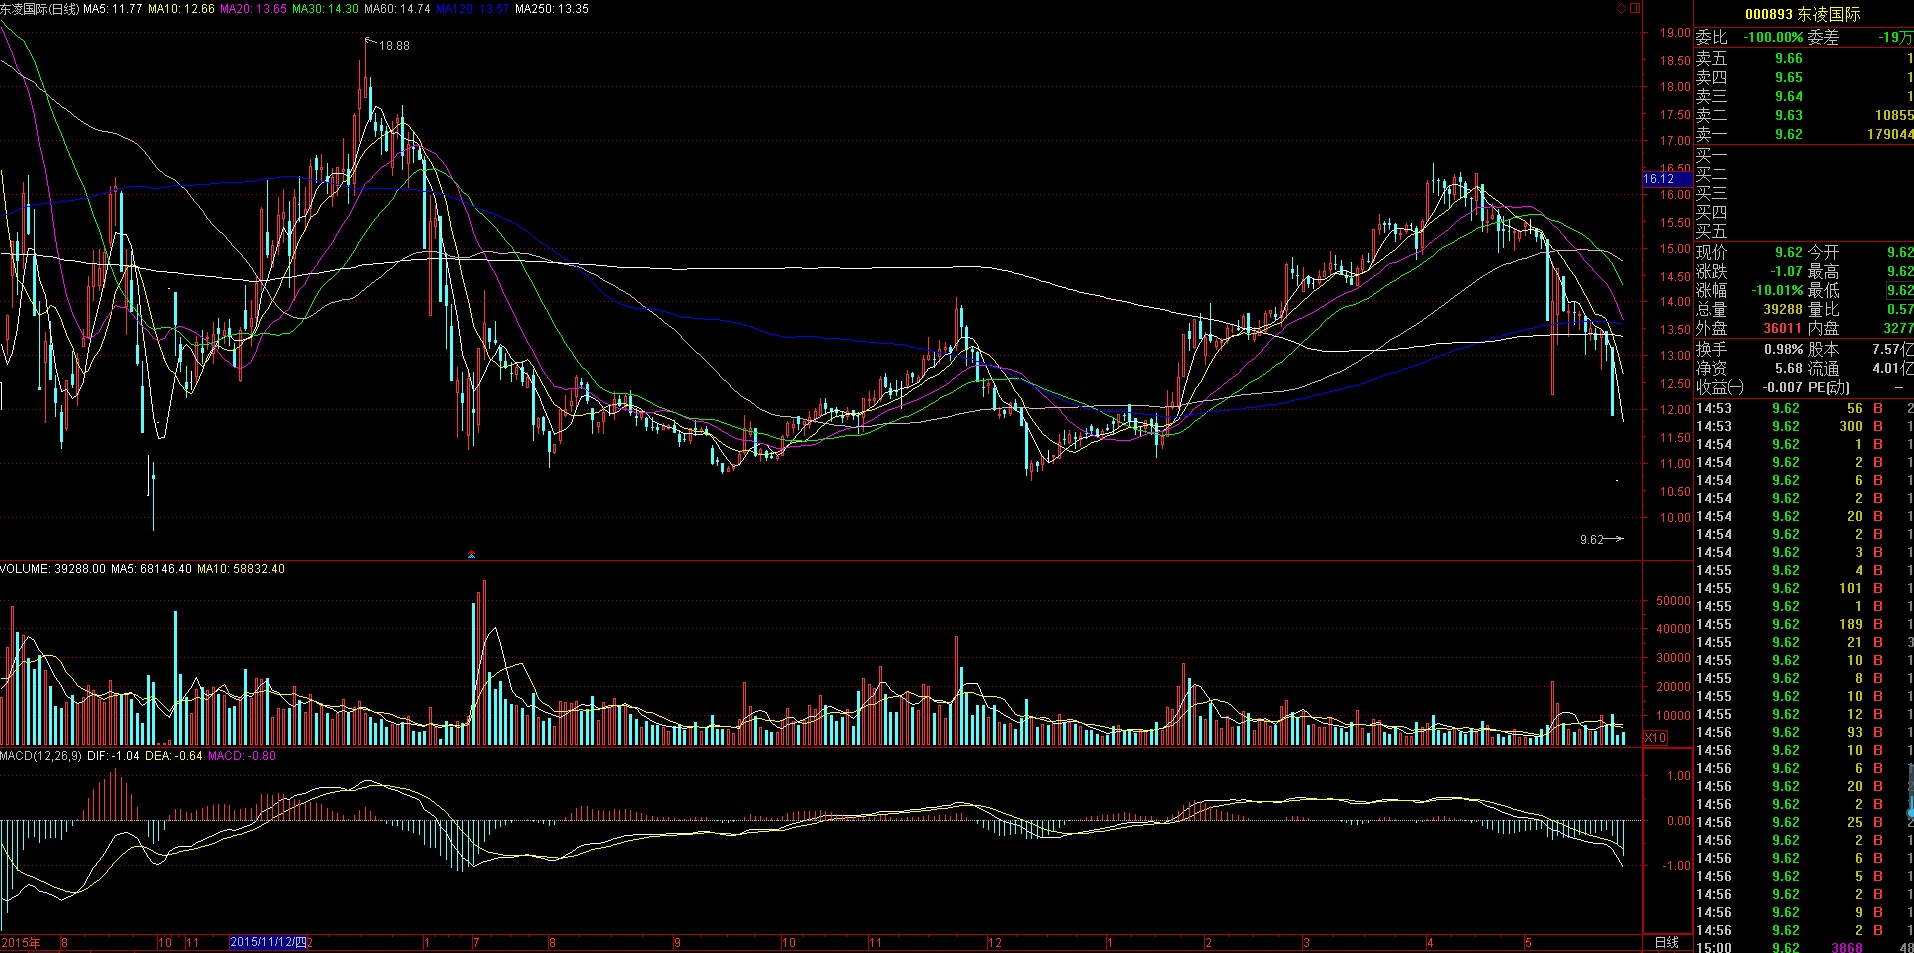
Task: Click the 卖五 ask price row
Action: pos(1802,58)
